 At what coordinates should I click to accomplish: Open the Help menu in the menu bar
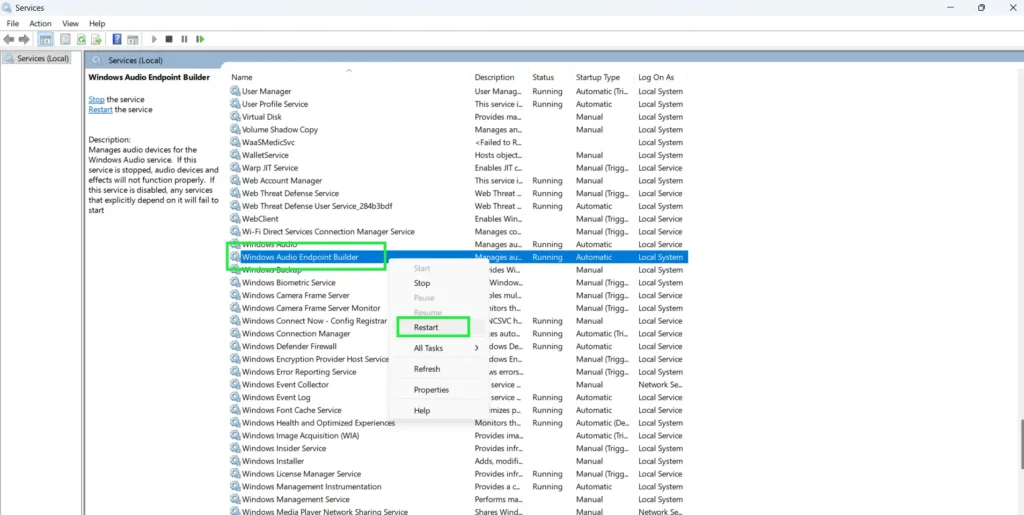(x=97, y=23)
